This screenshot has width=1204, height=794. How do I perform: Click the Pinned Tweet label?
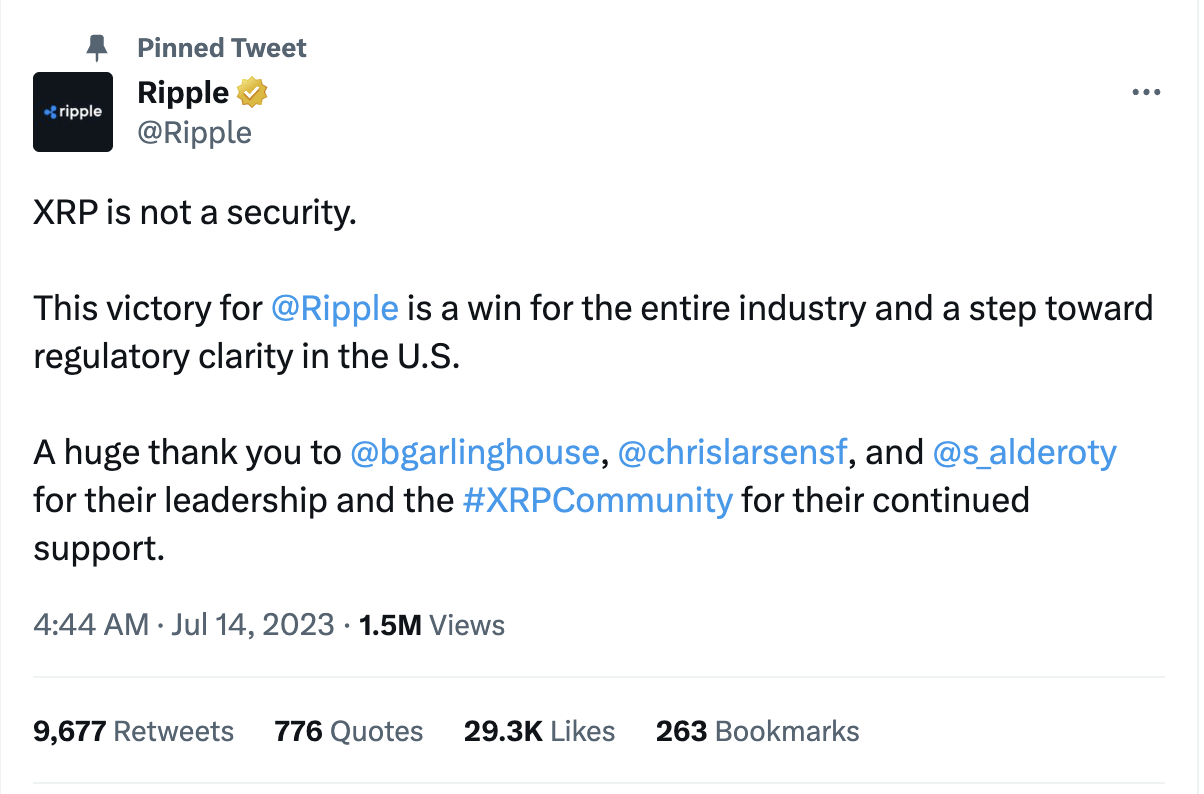point(222,47)
